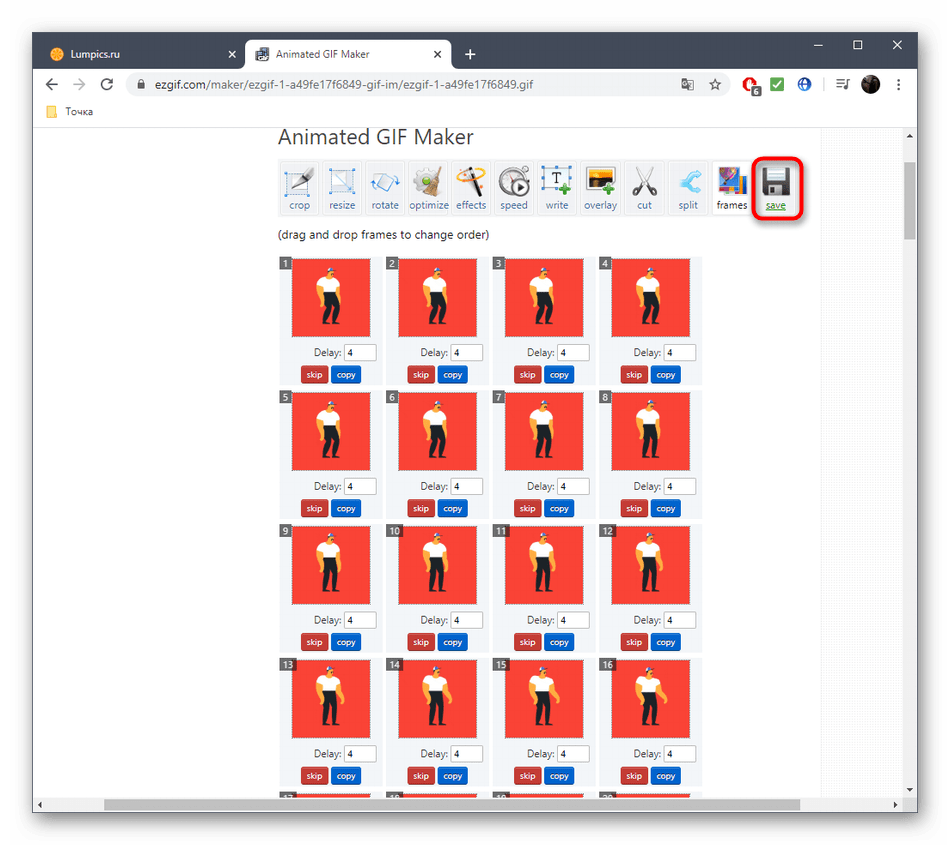Copy frame 5
The image size is (950, 845).
(x=346, y=509)
